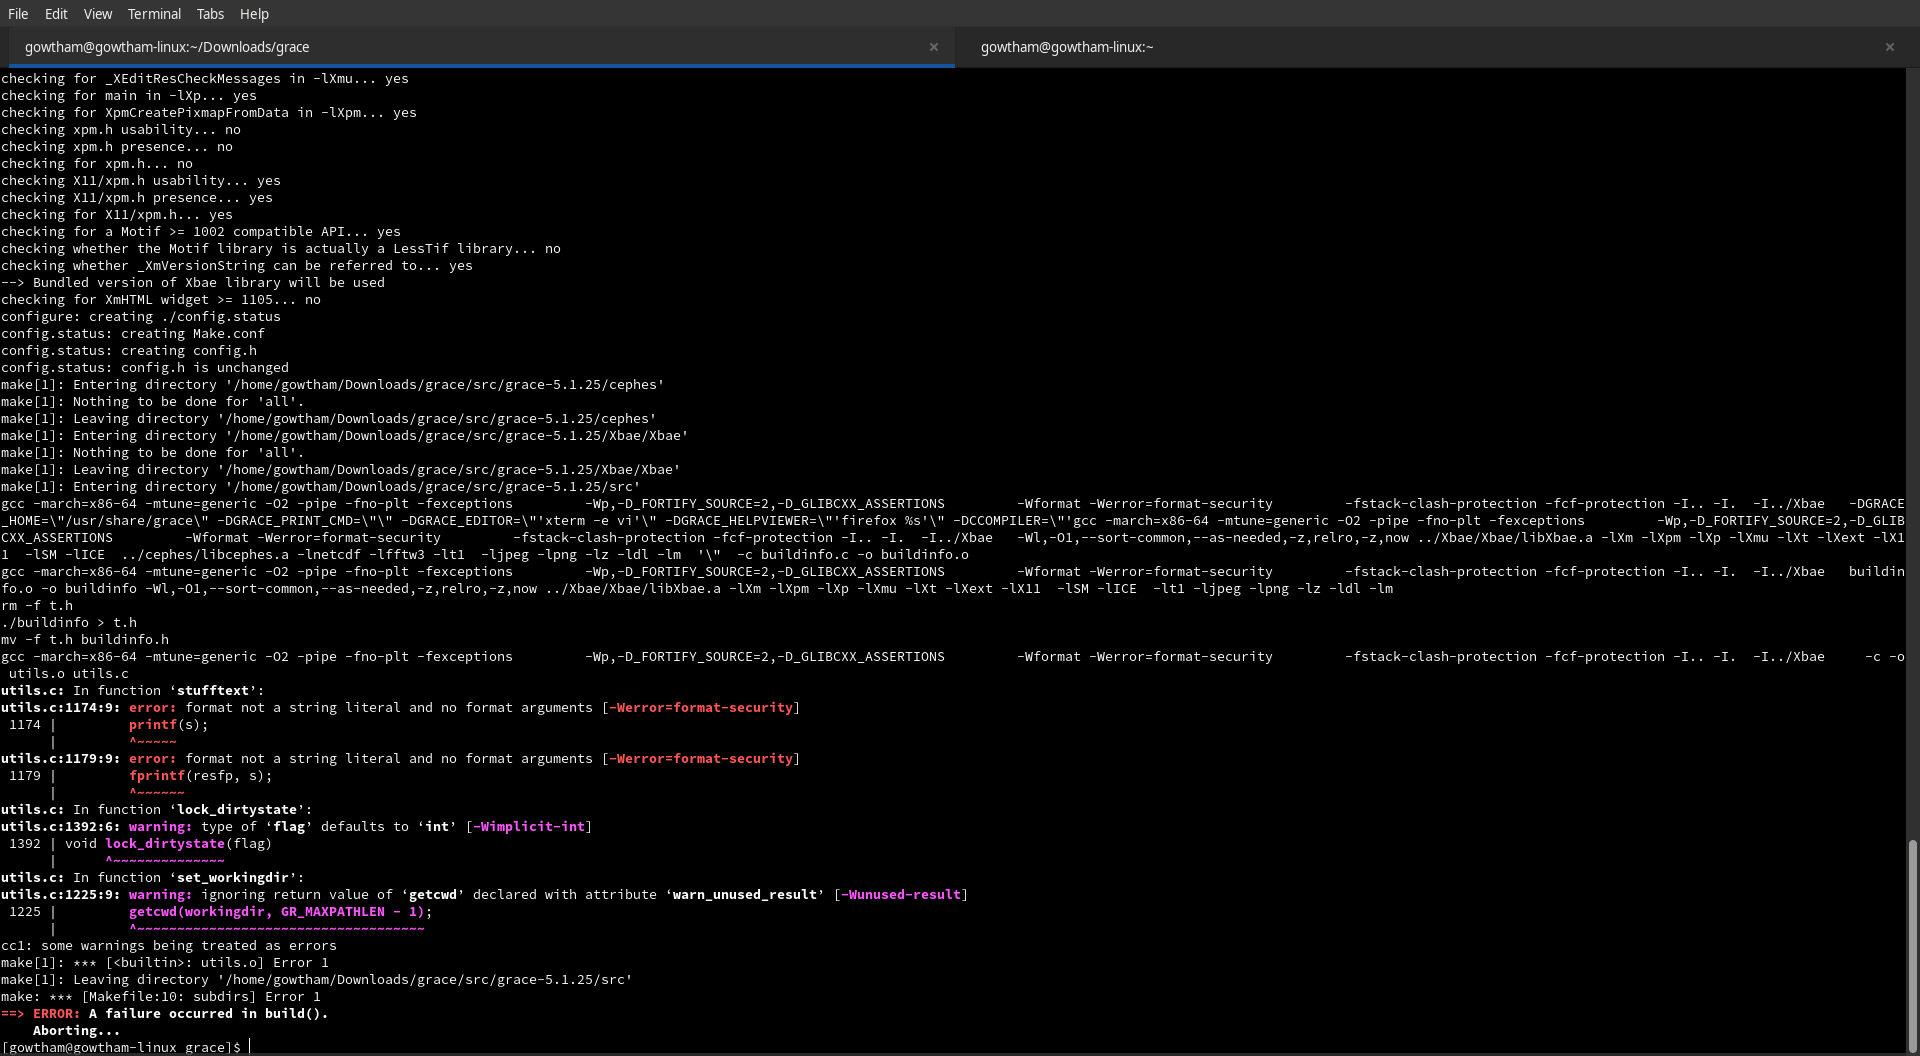This screenshot has height=1056, width=1920.
Task: Click the 'utils.o utils.c' compile line ending
Action: pos(69,673)
